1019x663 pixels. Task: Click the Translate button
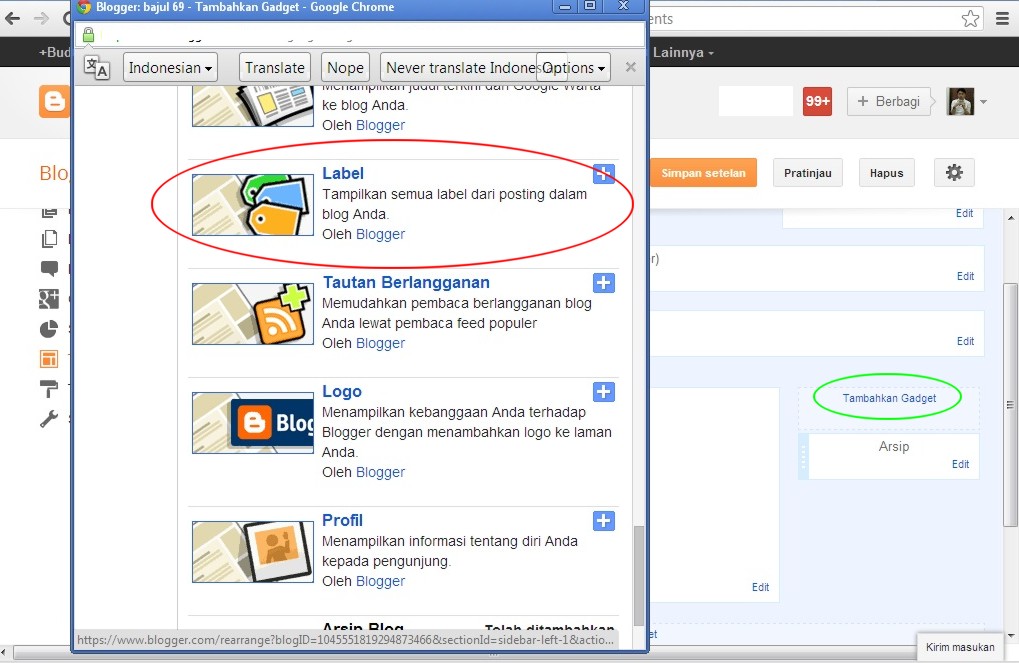tap(275, 68)
